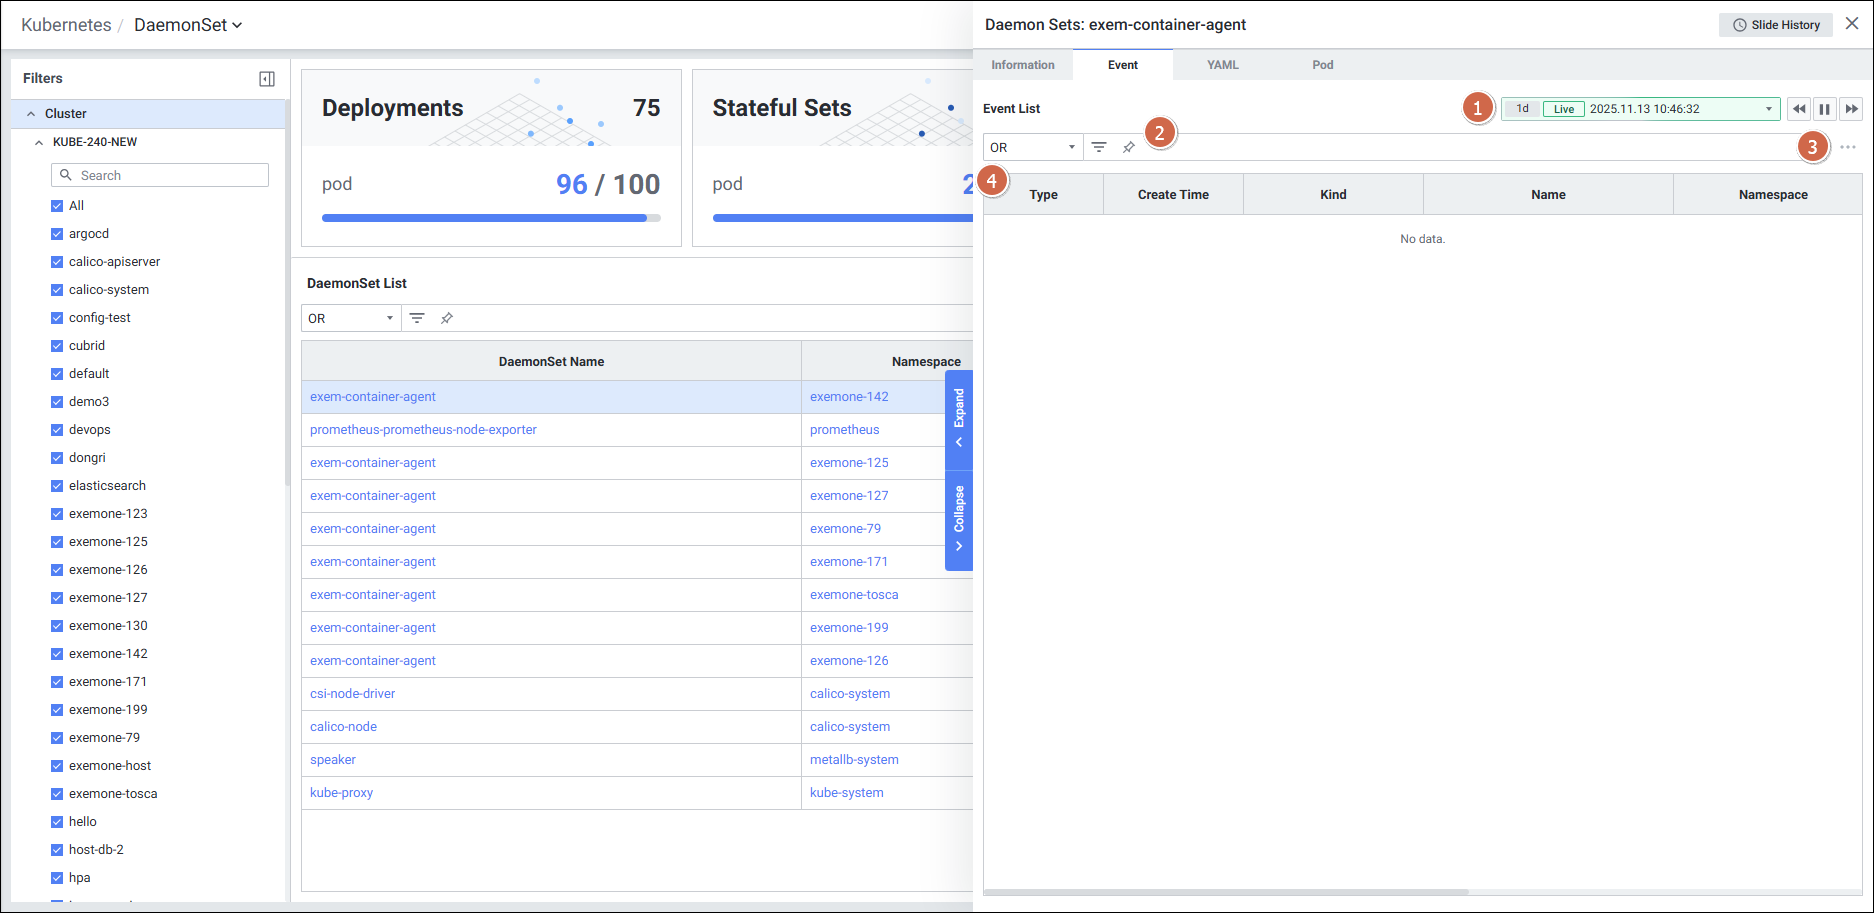Collapse the KUBE-240-NEW cluster tree node

(39, 142)
